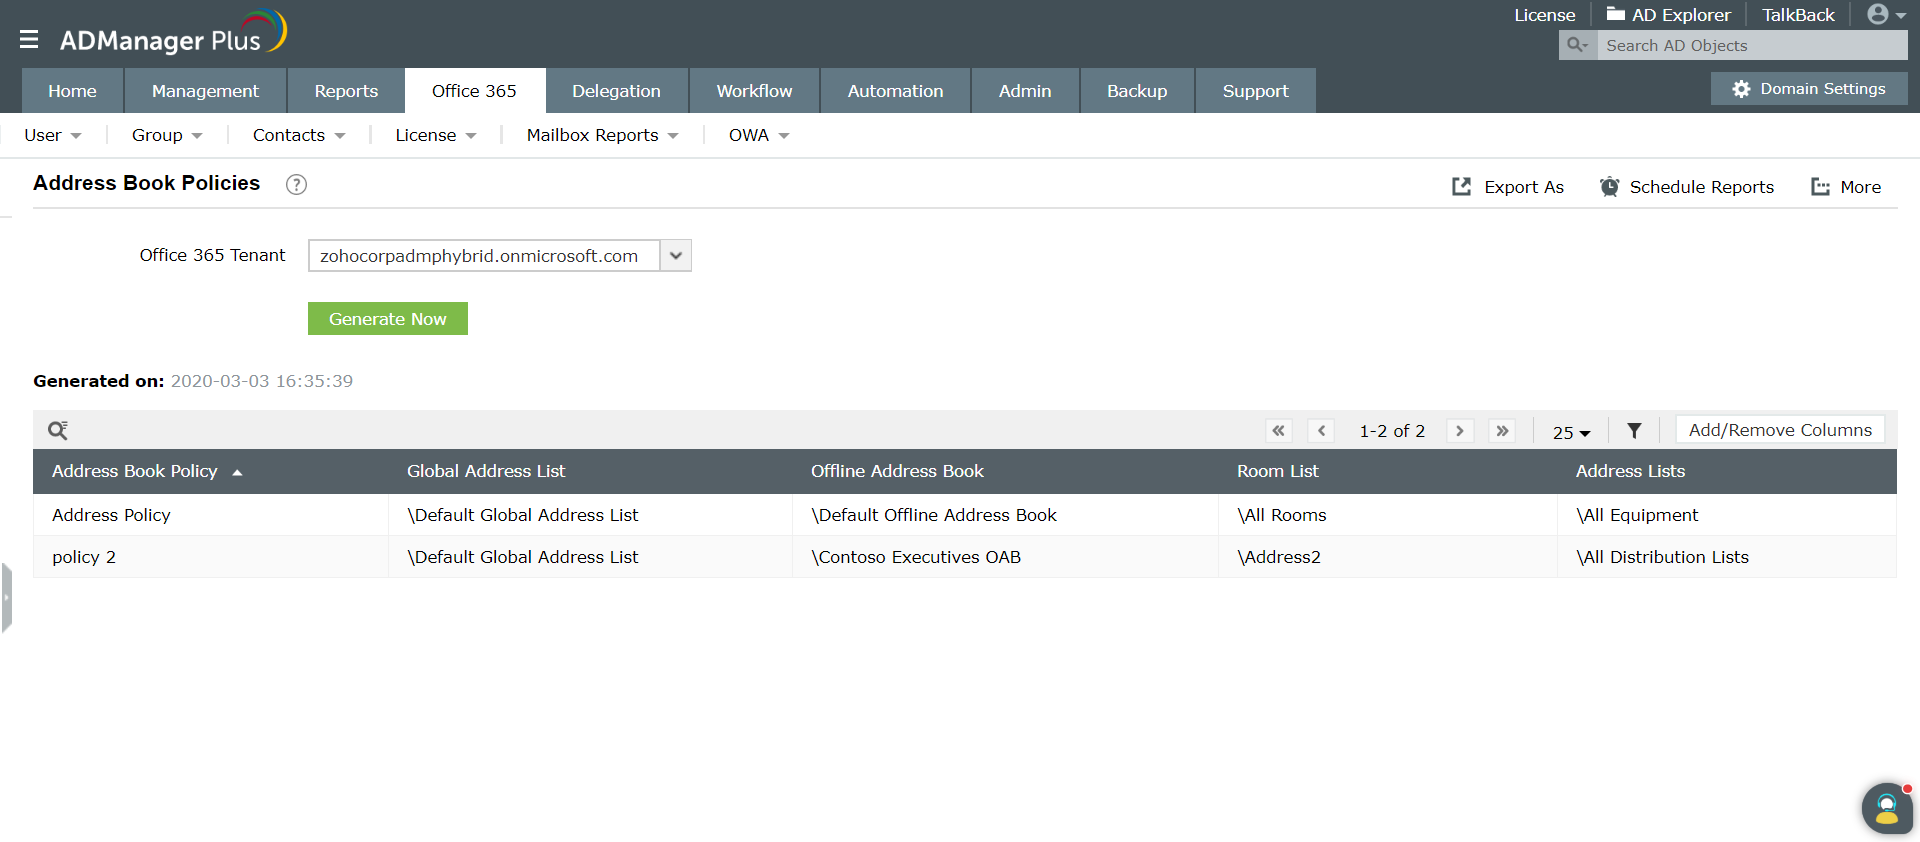Switch to the Management tab

pos(205,91)
